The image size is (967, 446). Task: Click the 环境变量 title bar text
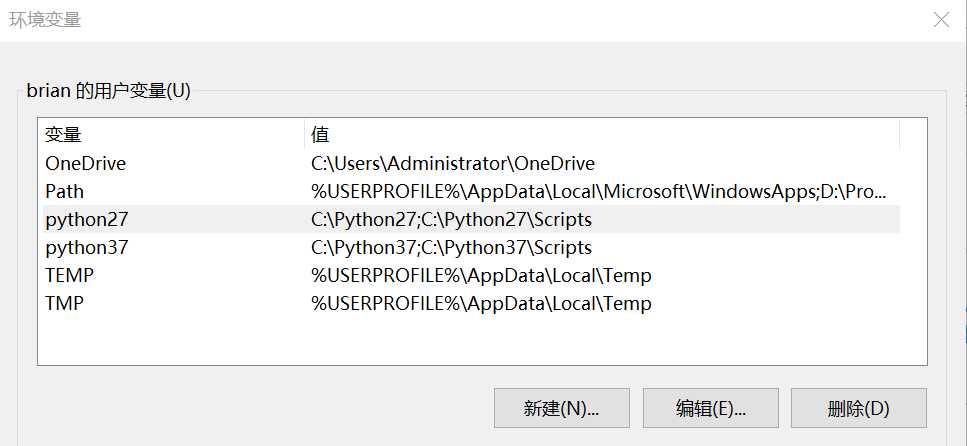(44, 19)
